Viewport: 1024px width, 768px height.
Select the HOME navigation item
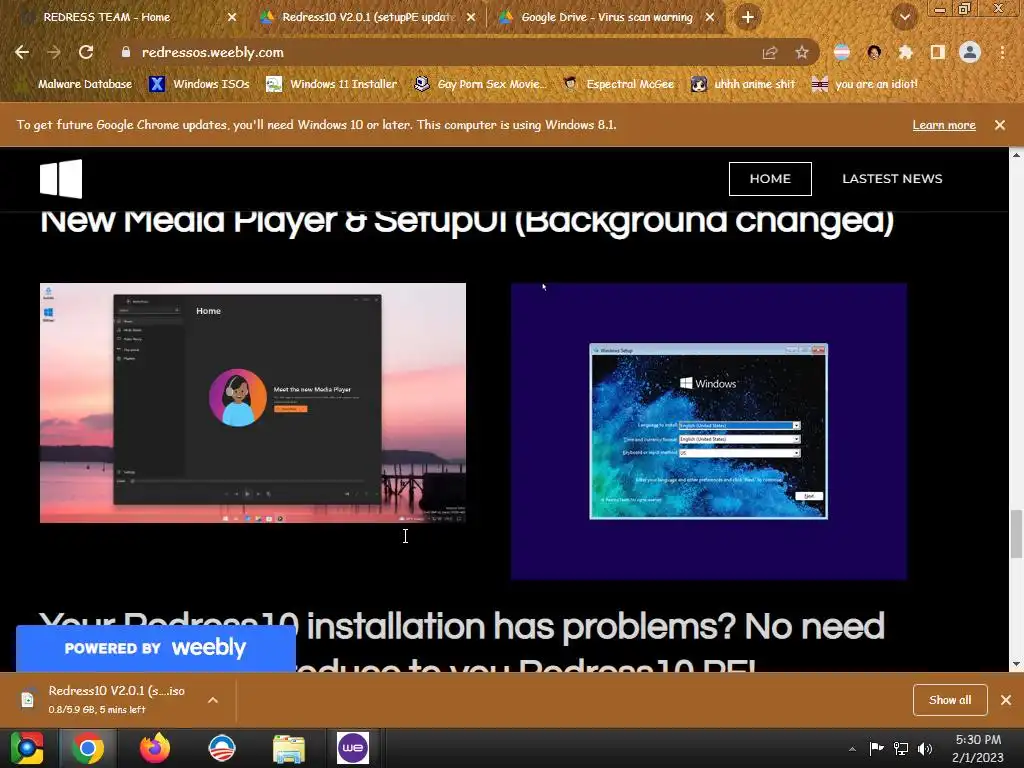tap(770, 178)
